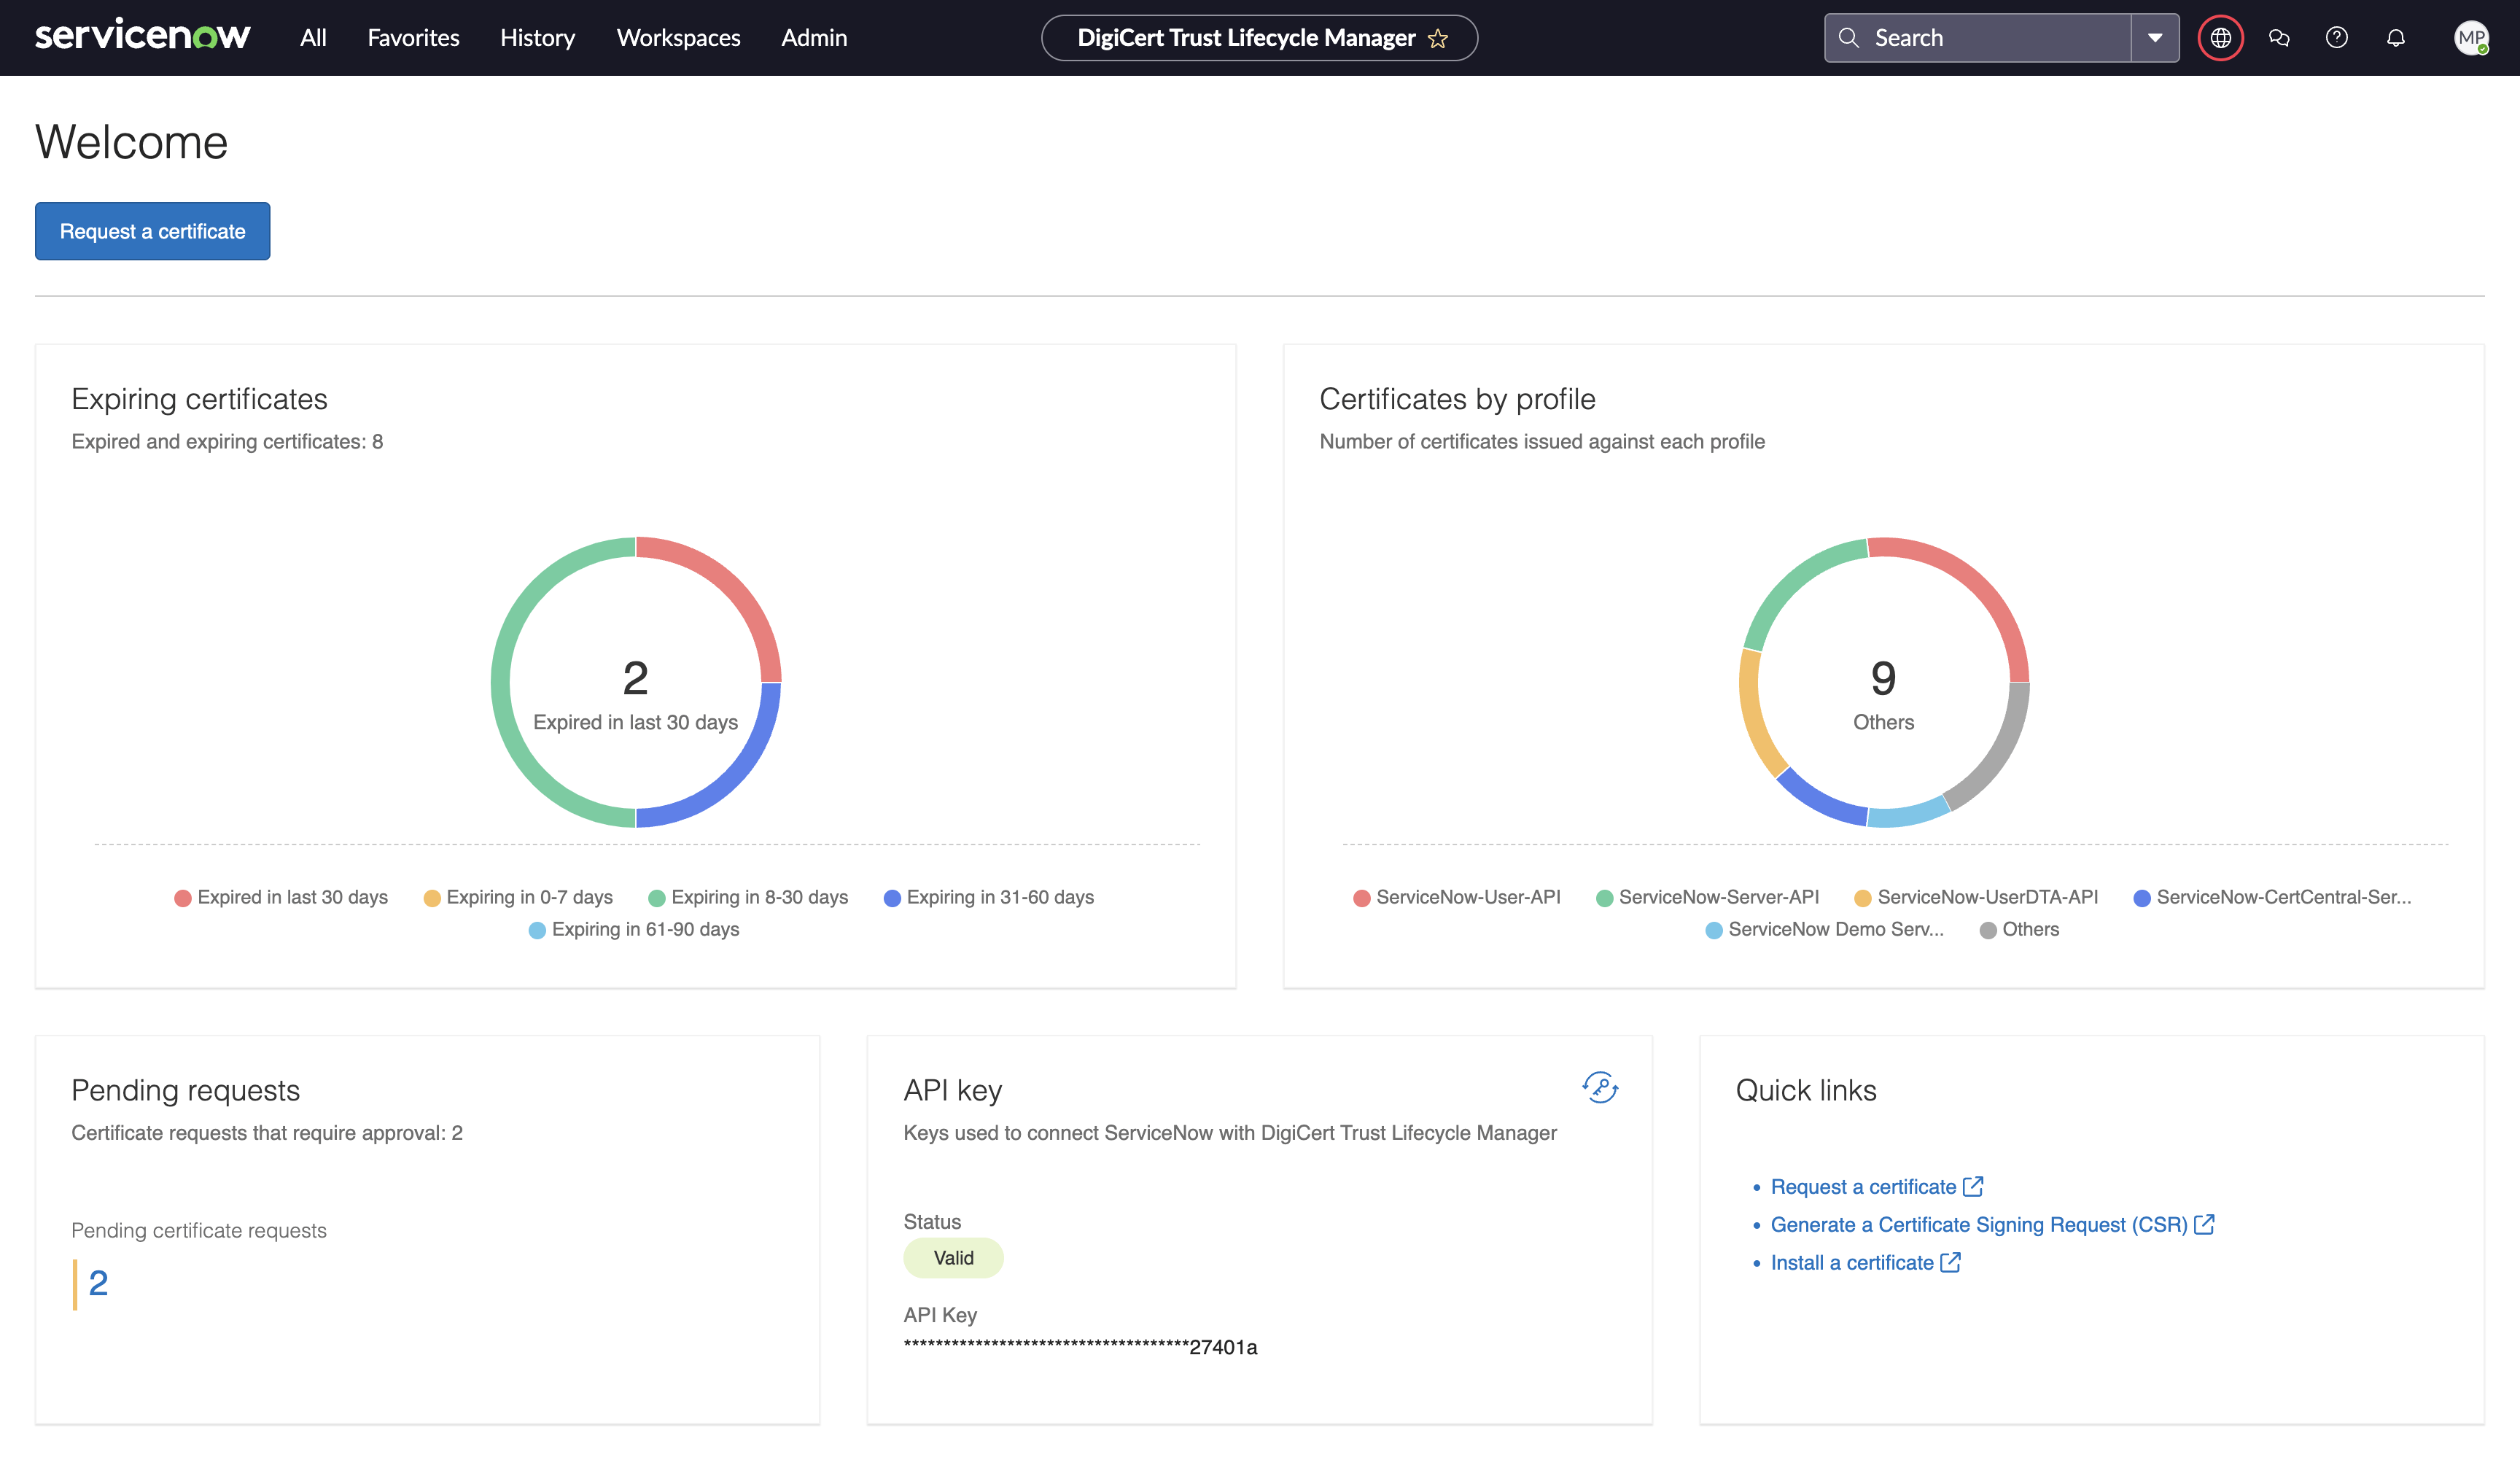Click the MP user avatar
This screenshot has height=1460, width=2520.
pos(2471,38)
